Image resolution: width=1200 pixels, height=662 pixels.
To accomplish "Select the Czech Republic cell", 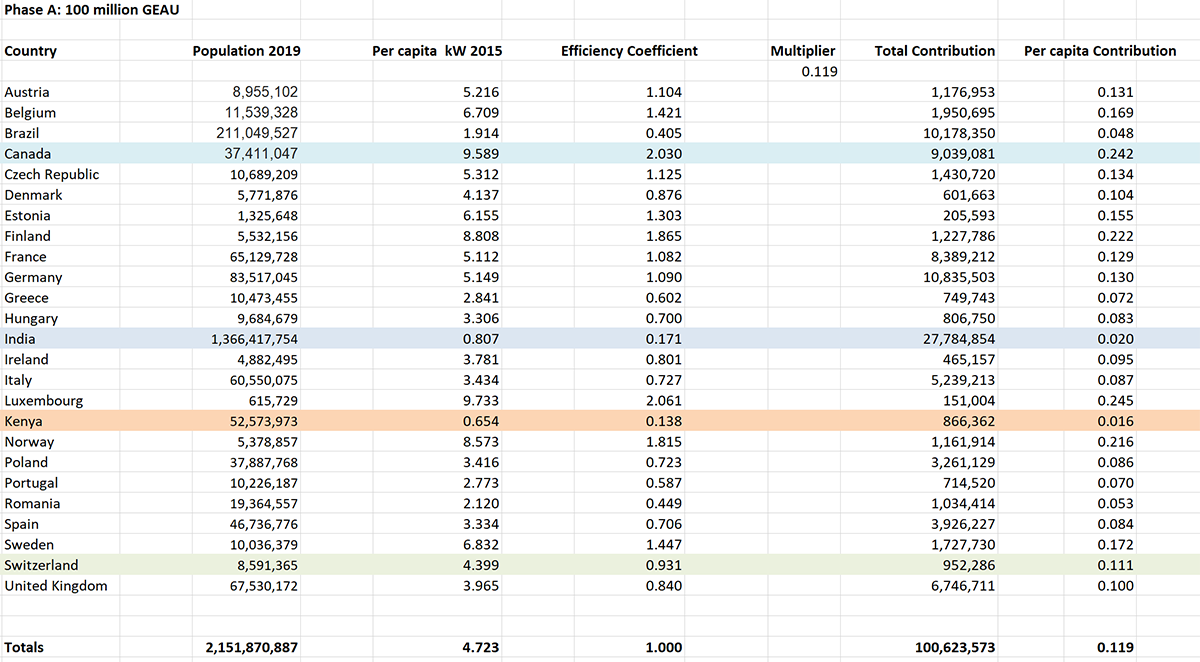I will [x=52, y=174].
